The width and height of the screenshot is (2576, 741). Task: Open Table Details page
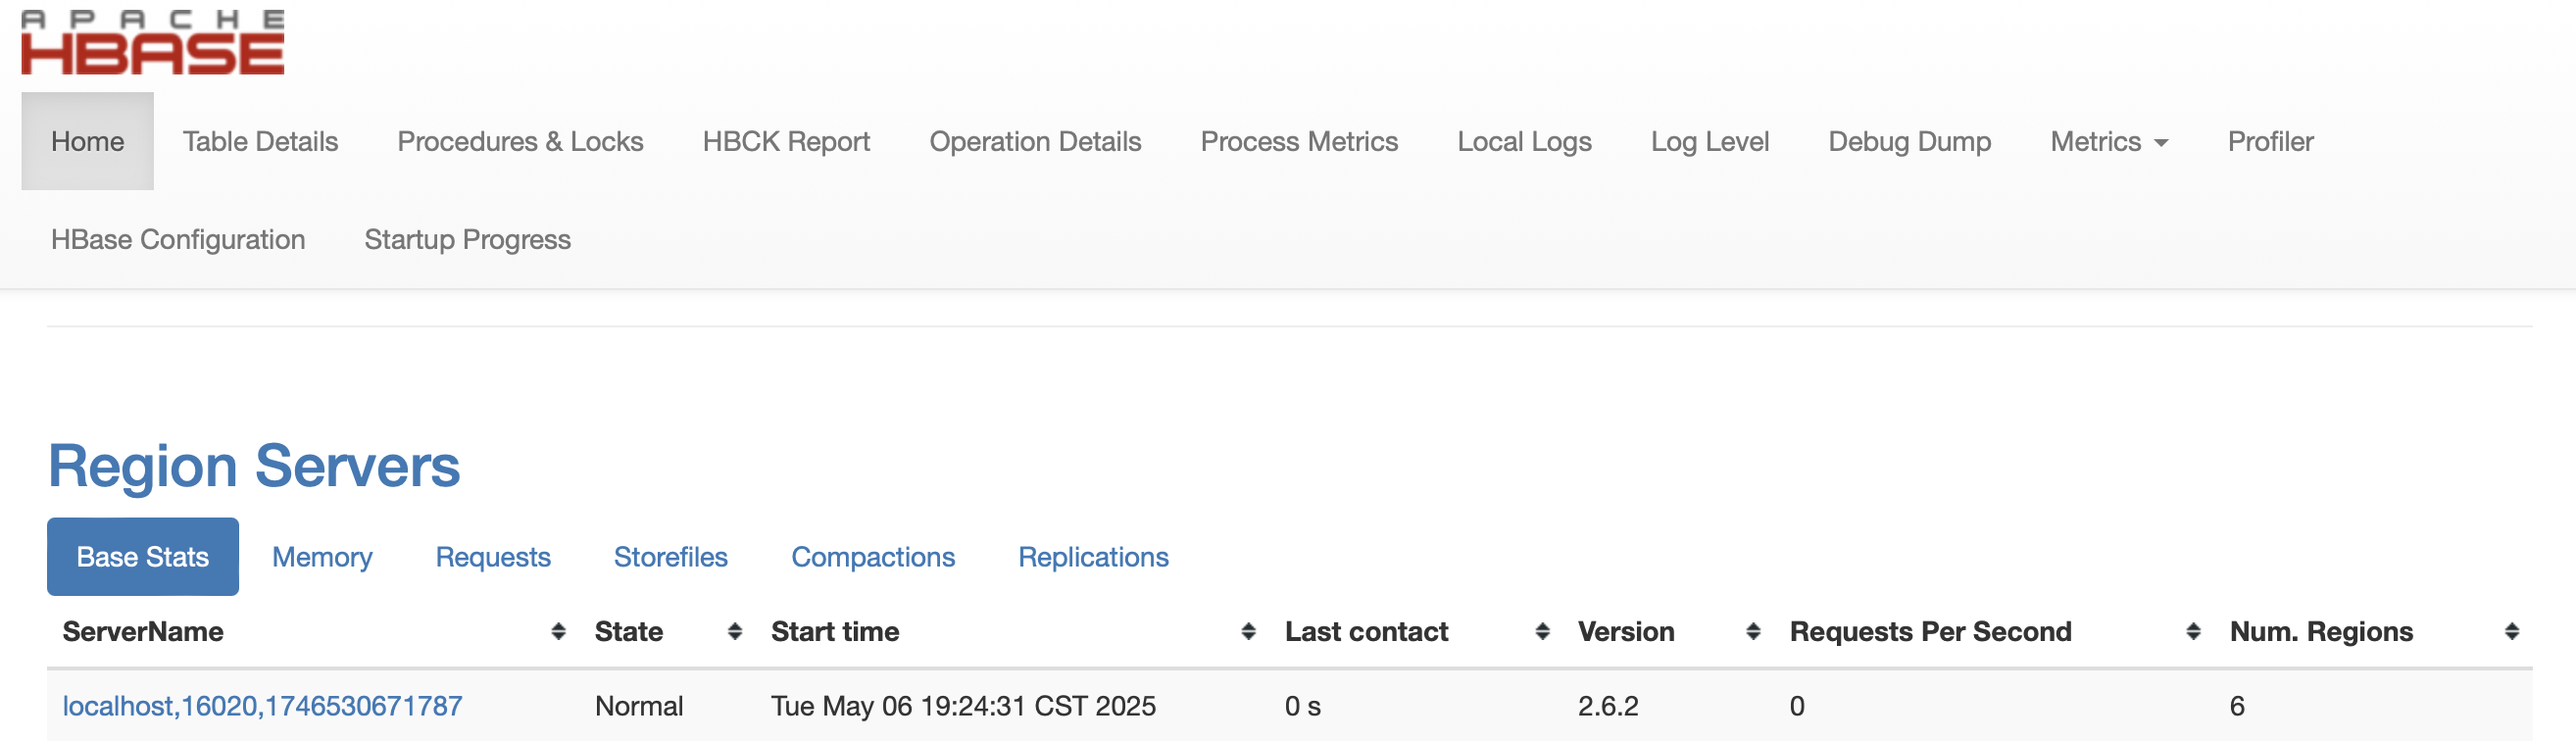tap(260, 142)
